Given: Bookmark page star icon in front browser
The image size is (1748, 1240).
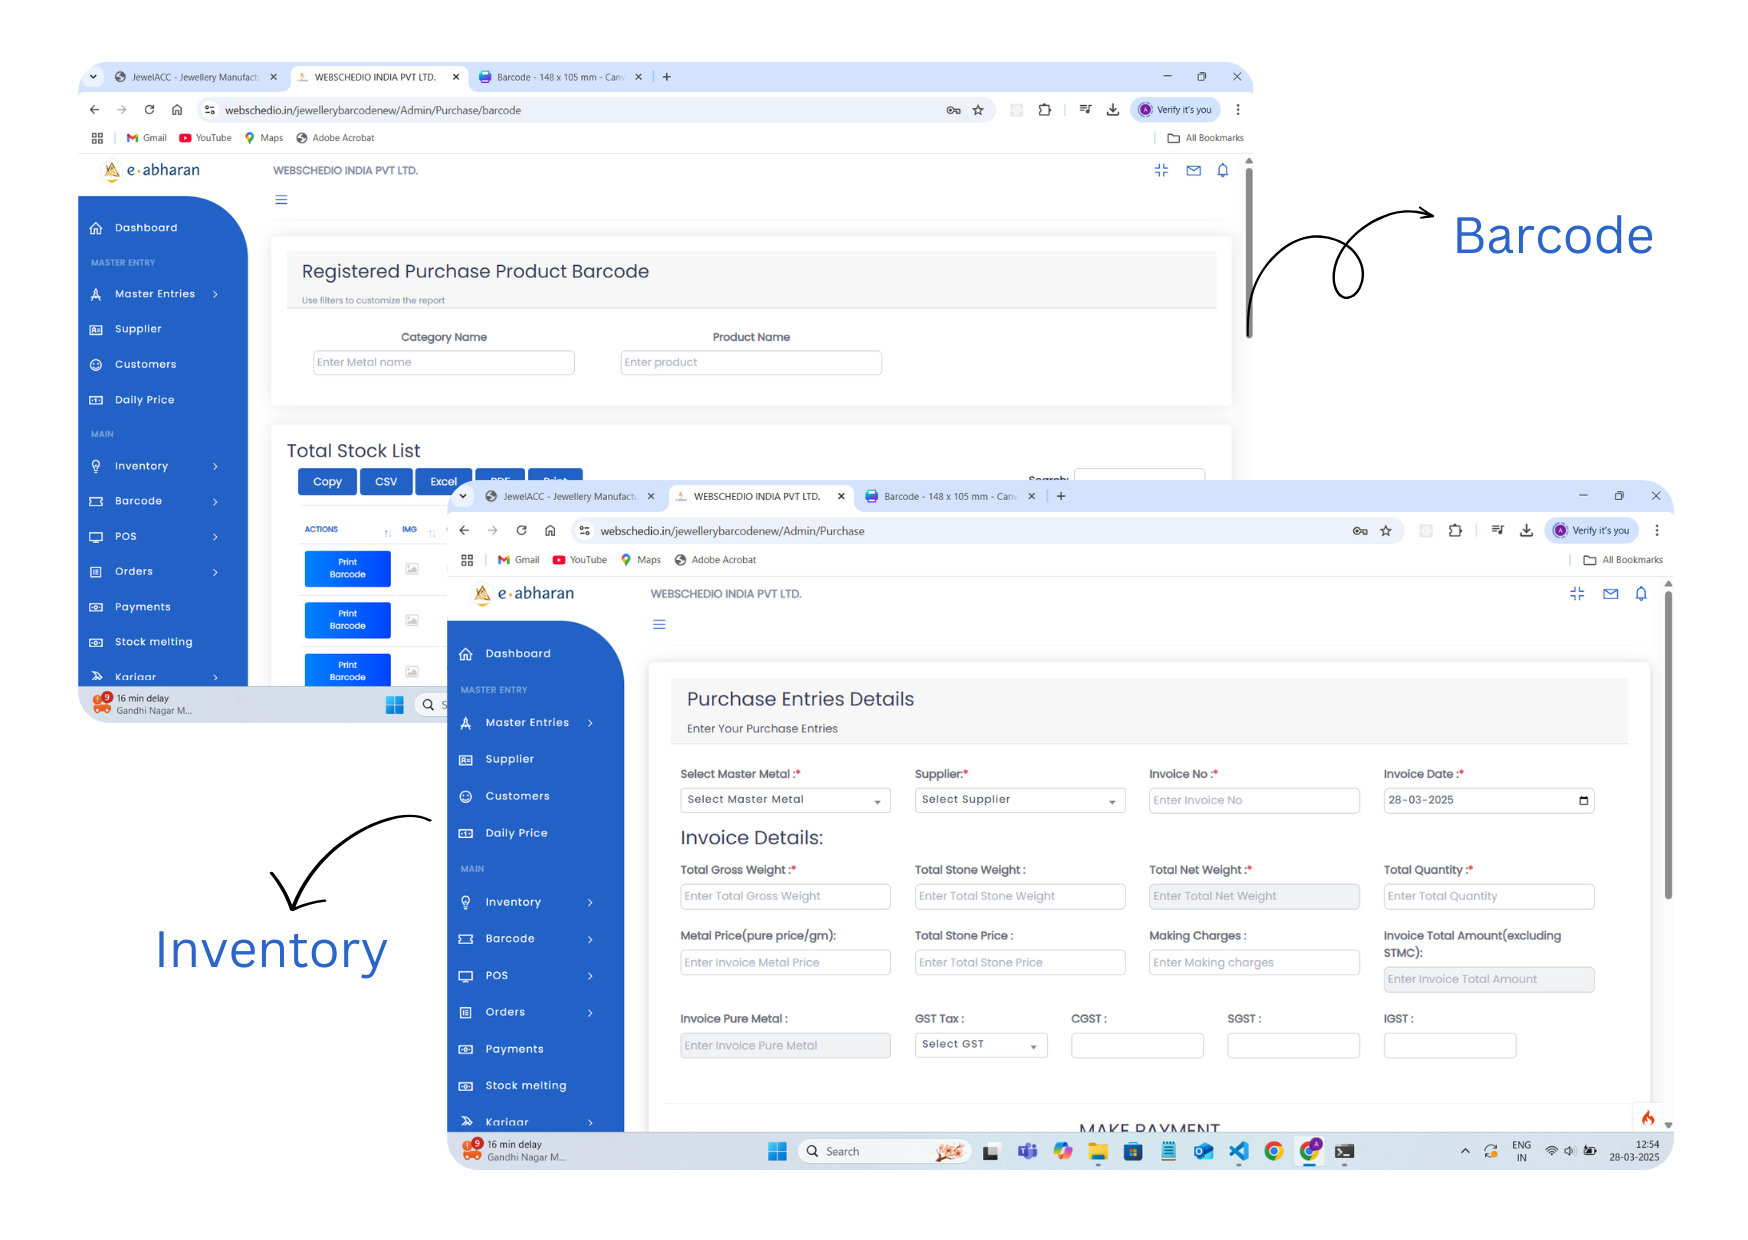Looking at the screenshot, I should click(x=1386, y=531).
